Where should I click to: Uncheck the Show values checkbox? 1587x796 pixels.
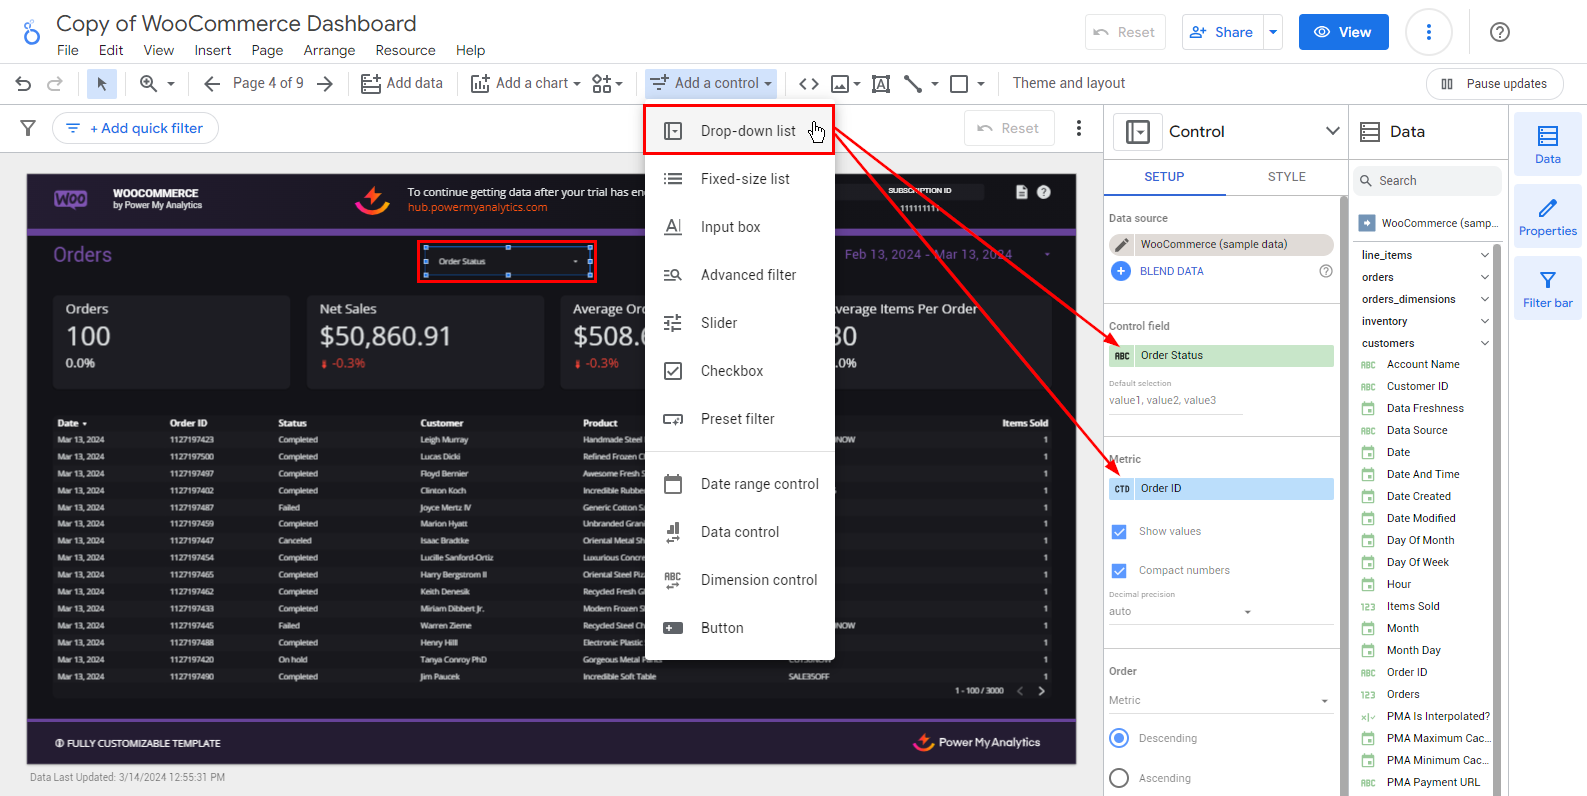(1119, 532)
